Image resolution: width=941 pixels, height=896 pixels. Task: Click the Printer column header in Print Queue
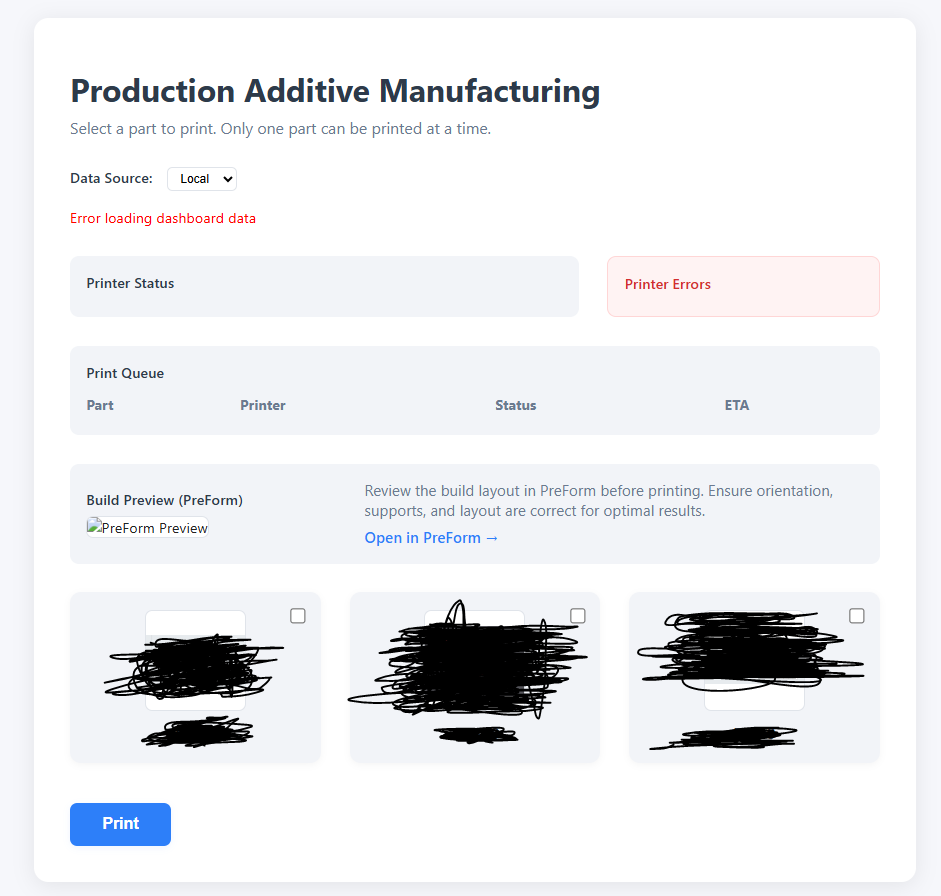click(263, 405)
